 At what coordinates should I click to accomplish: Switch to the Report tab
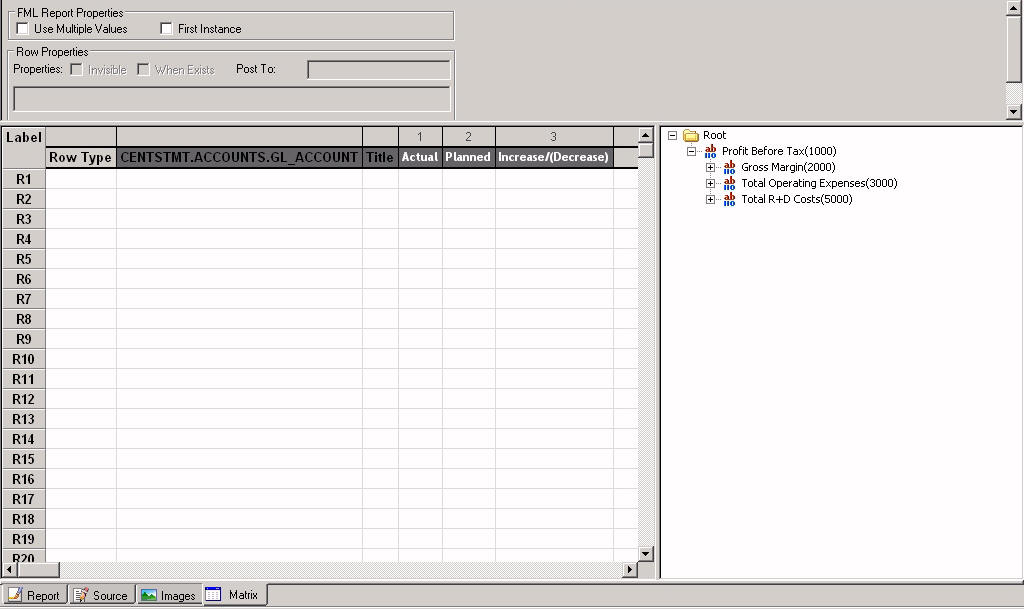pyautogui.click(x=35, y=595)
